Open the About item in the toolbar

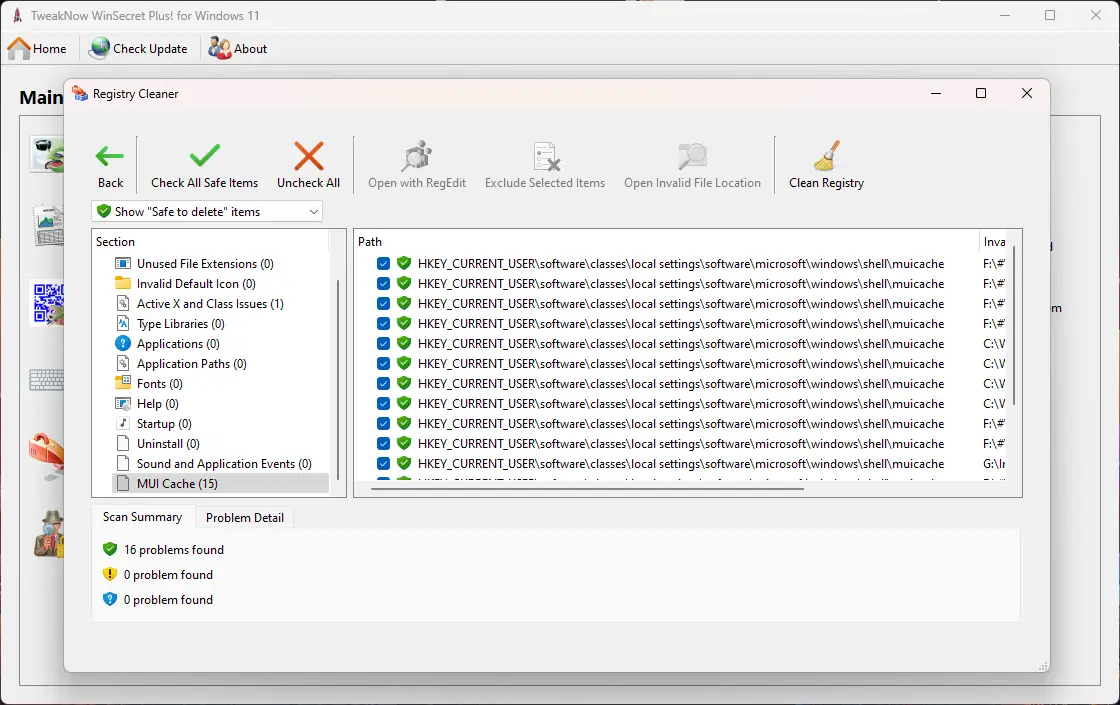[238, 49]
